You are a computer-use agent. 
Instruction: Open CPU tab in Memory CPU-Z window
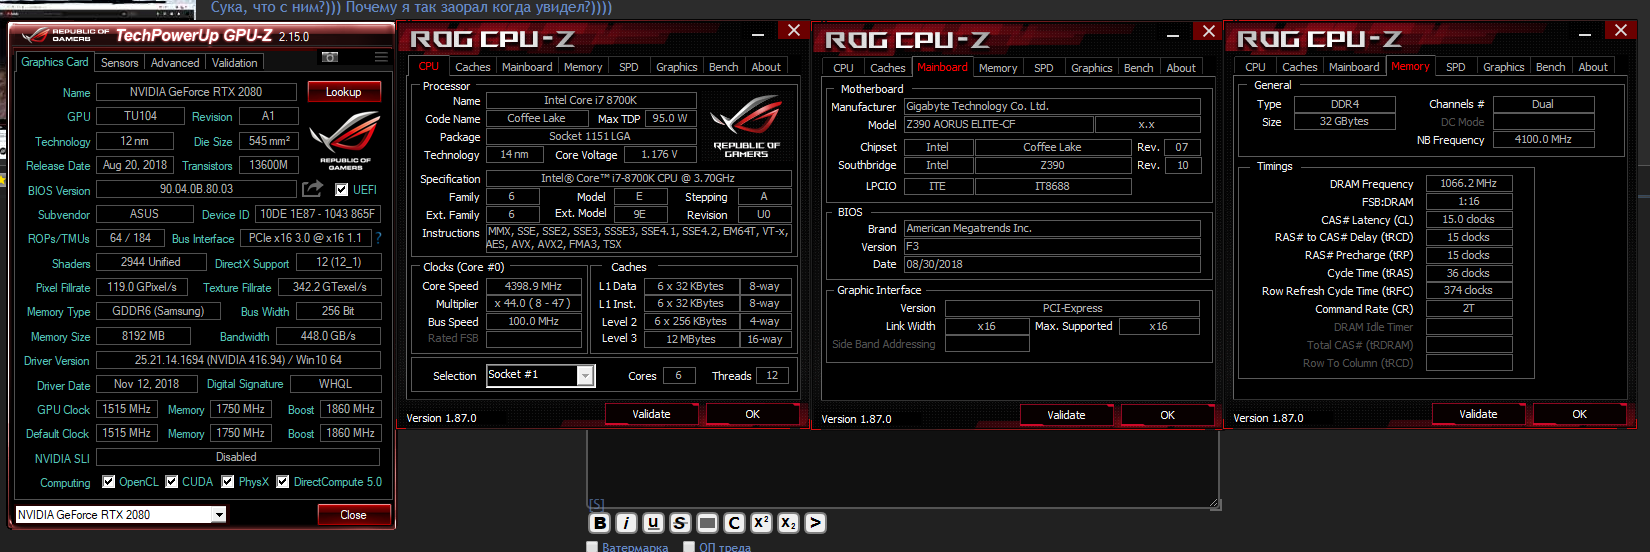pos(1256,67)
